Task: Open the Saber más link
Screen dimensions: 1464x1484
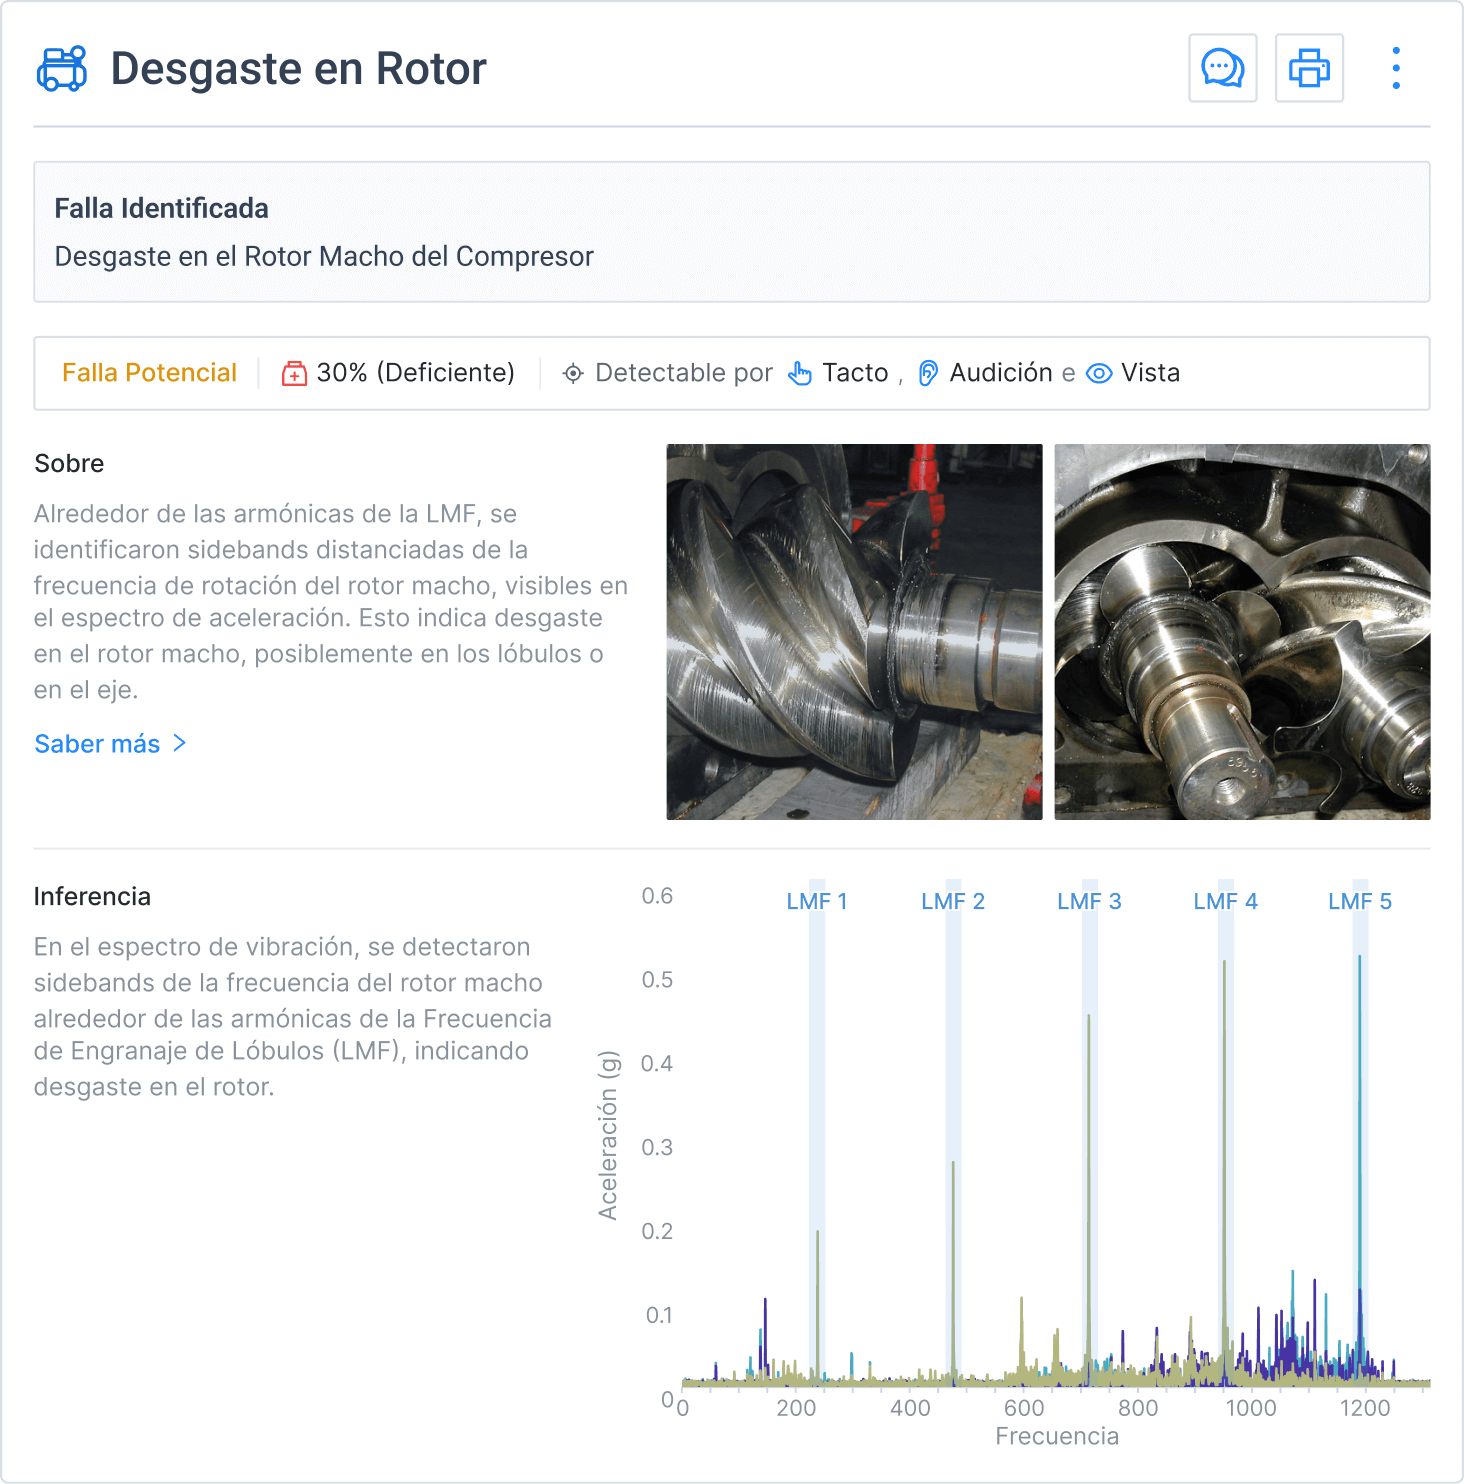Action: click(x=97, y=744)
